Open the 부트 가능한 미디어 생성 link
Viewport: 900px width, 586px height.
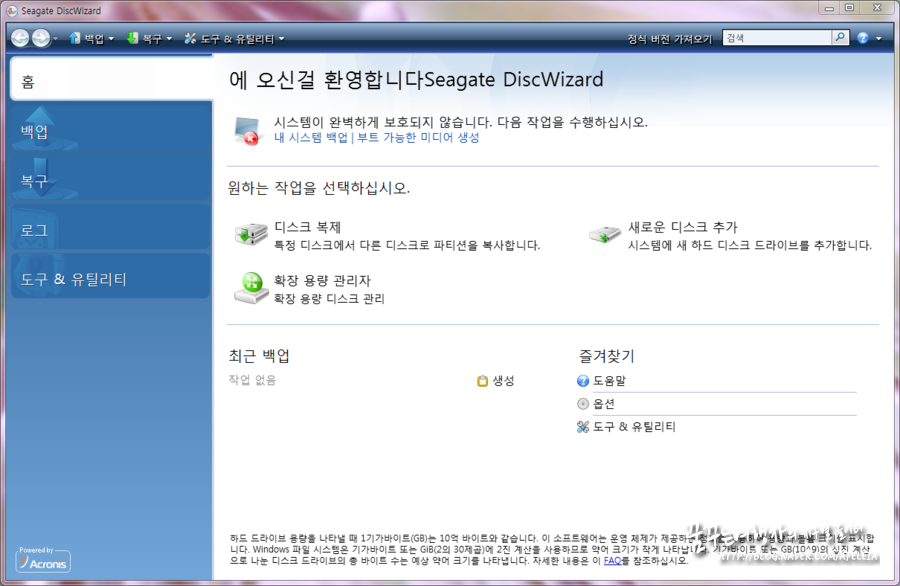pyautogui.click(x=418, y=138)
